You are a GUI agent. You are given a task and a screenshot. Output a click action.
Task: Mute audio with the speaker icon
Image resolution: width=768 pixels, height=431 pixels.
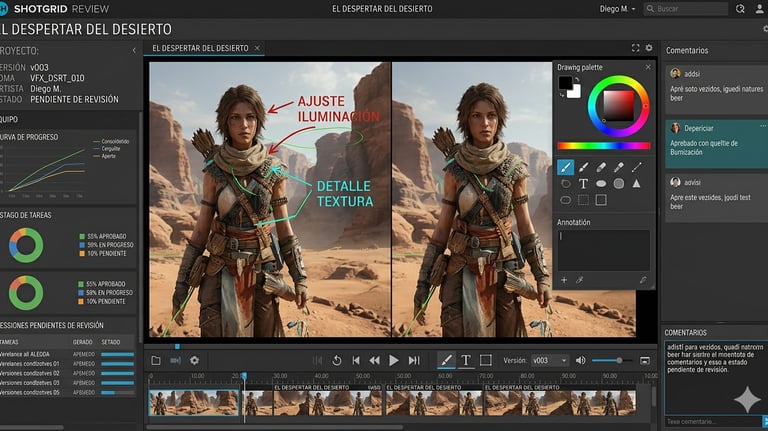(579, 360)
